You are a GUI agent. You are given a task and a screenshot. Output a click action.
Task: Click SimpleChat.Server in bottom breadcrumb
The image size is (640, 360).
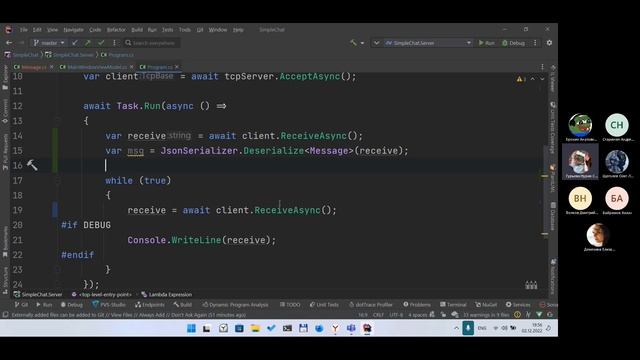point(38,294)
